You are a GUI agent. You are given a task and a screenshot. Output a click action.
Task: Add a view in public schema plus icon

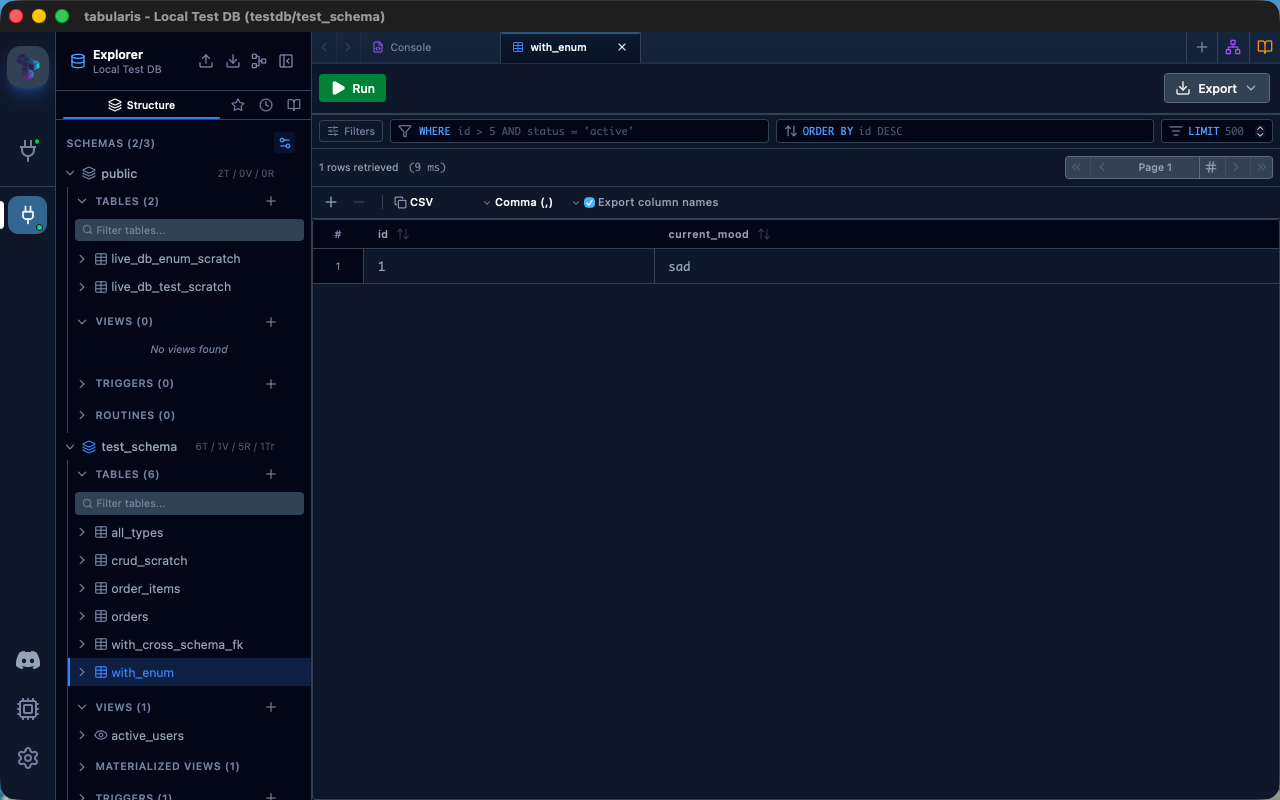click(271, 322)
